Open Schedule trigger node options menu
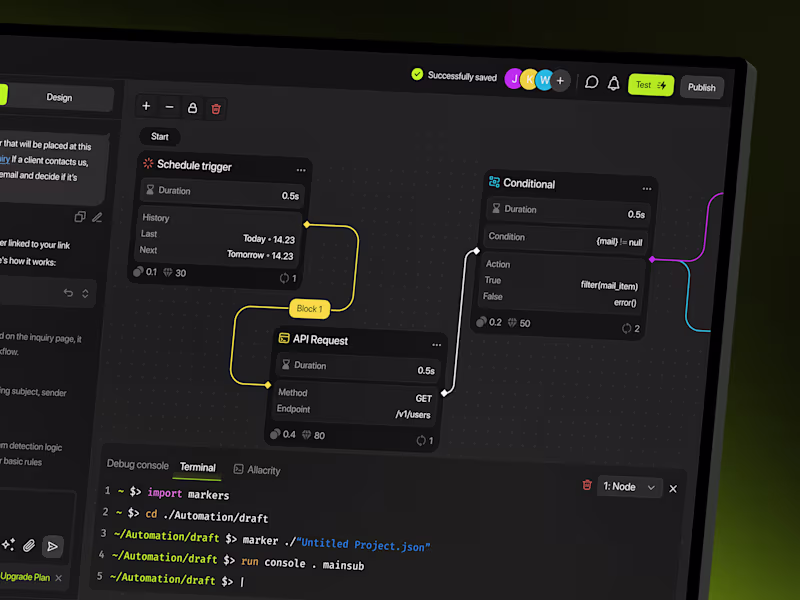The image size is (800, 600). 301,170
